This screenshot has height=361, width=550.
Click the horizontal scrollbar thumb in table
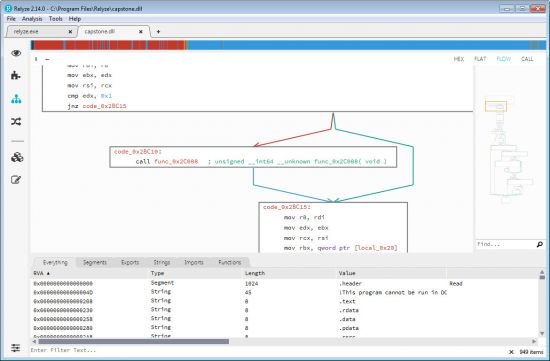point(134,341)
